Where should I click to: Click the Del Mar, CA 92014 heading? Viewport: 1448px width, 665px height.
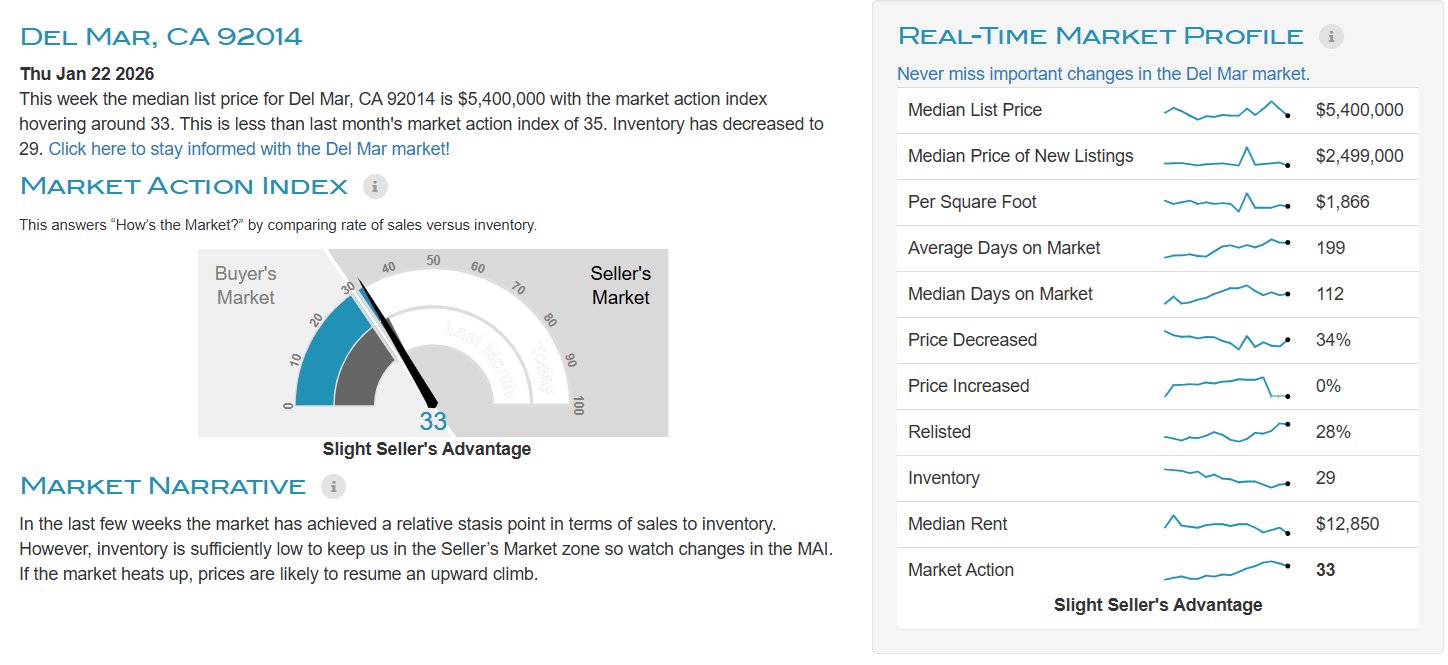point(161,37)
